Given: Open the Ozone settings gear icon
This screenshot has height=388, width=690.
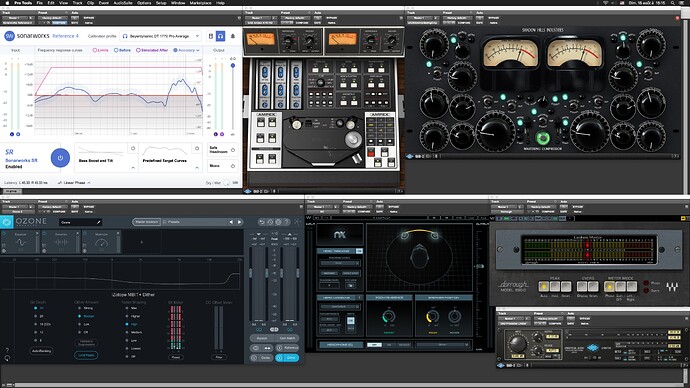Looking at the screenshot, I should click(x=278, y=222).
